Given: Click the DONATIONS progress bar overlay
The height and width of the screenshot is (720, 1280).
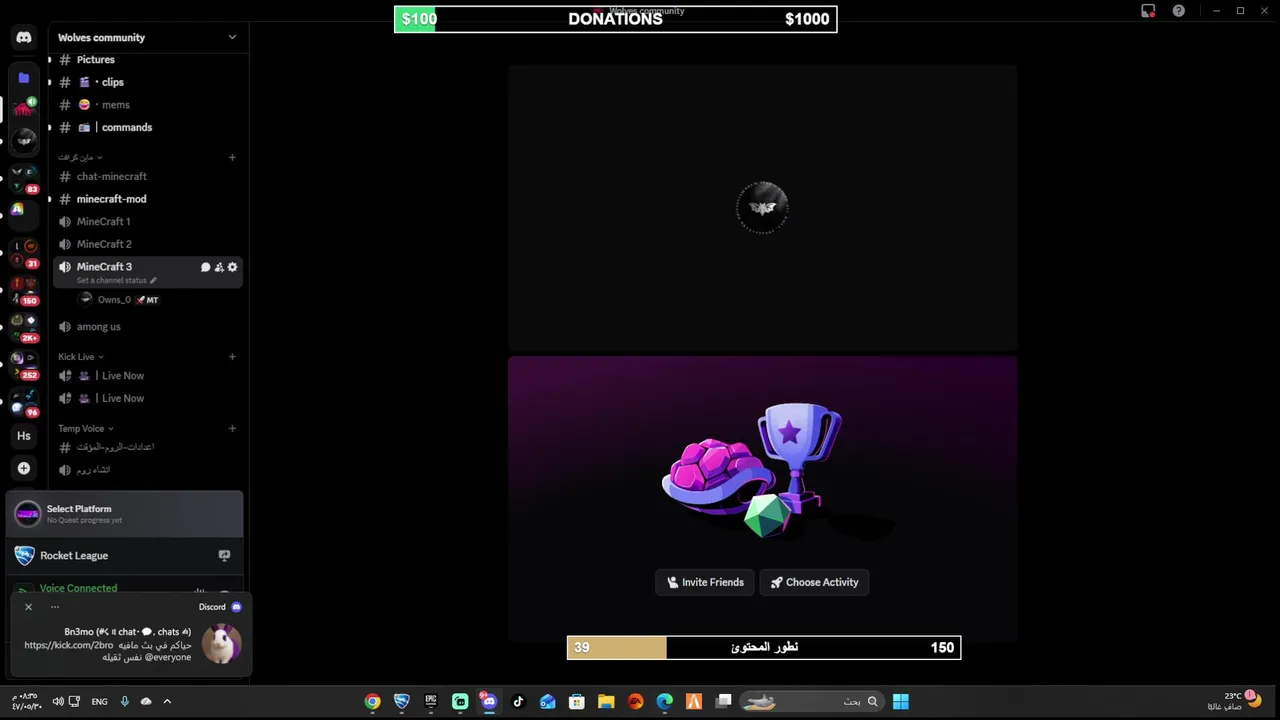Looking at the screenshot, I should pos(616,19).
